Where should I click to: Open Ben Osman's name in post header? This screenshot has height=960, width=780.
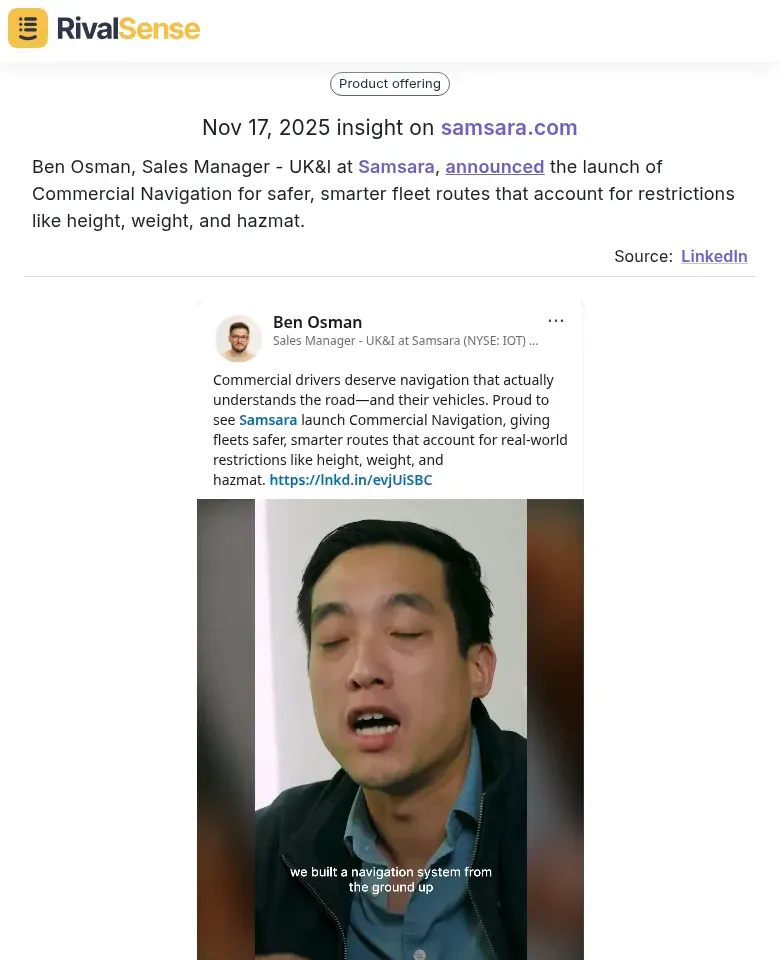point(317,322)
